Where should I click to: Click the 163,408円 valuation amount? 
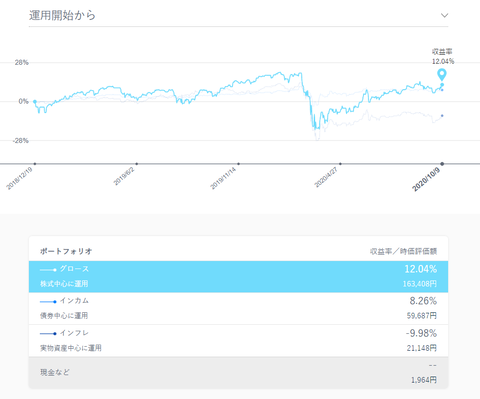(x=420, y=284)
